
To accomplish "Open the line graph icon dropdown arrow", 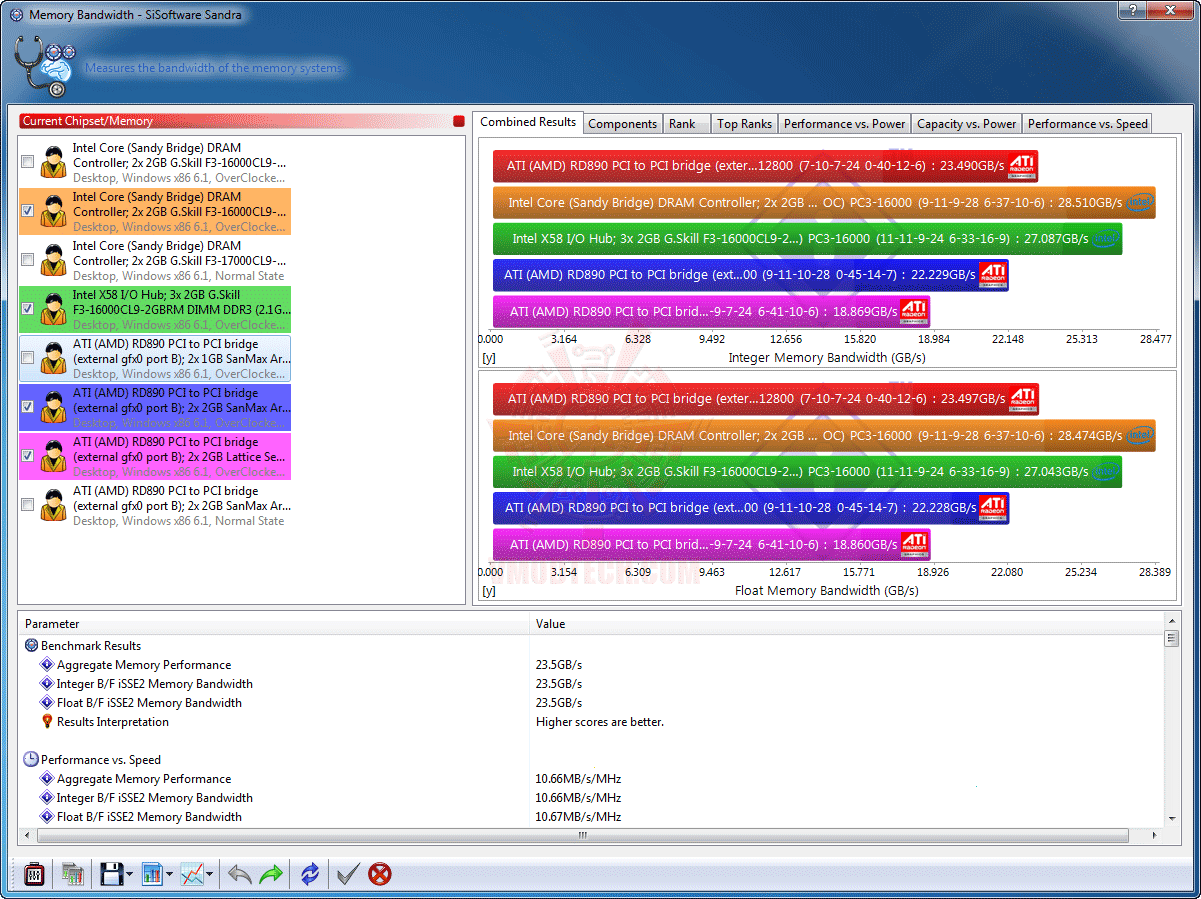I will click(210, 875).
